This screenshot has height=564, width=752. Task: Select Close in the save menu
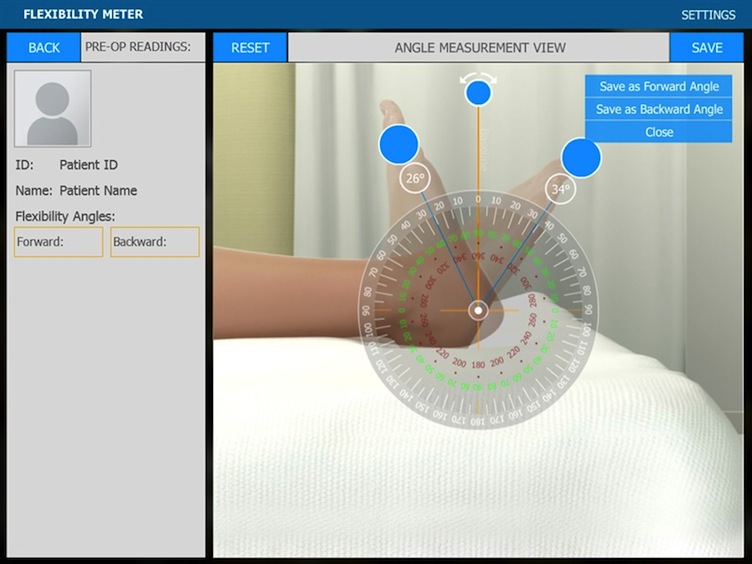[x=658, y=132]
